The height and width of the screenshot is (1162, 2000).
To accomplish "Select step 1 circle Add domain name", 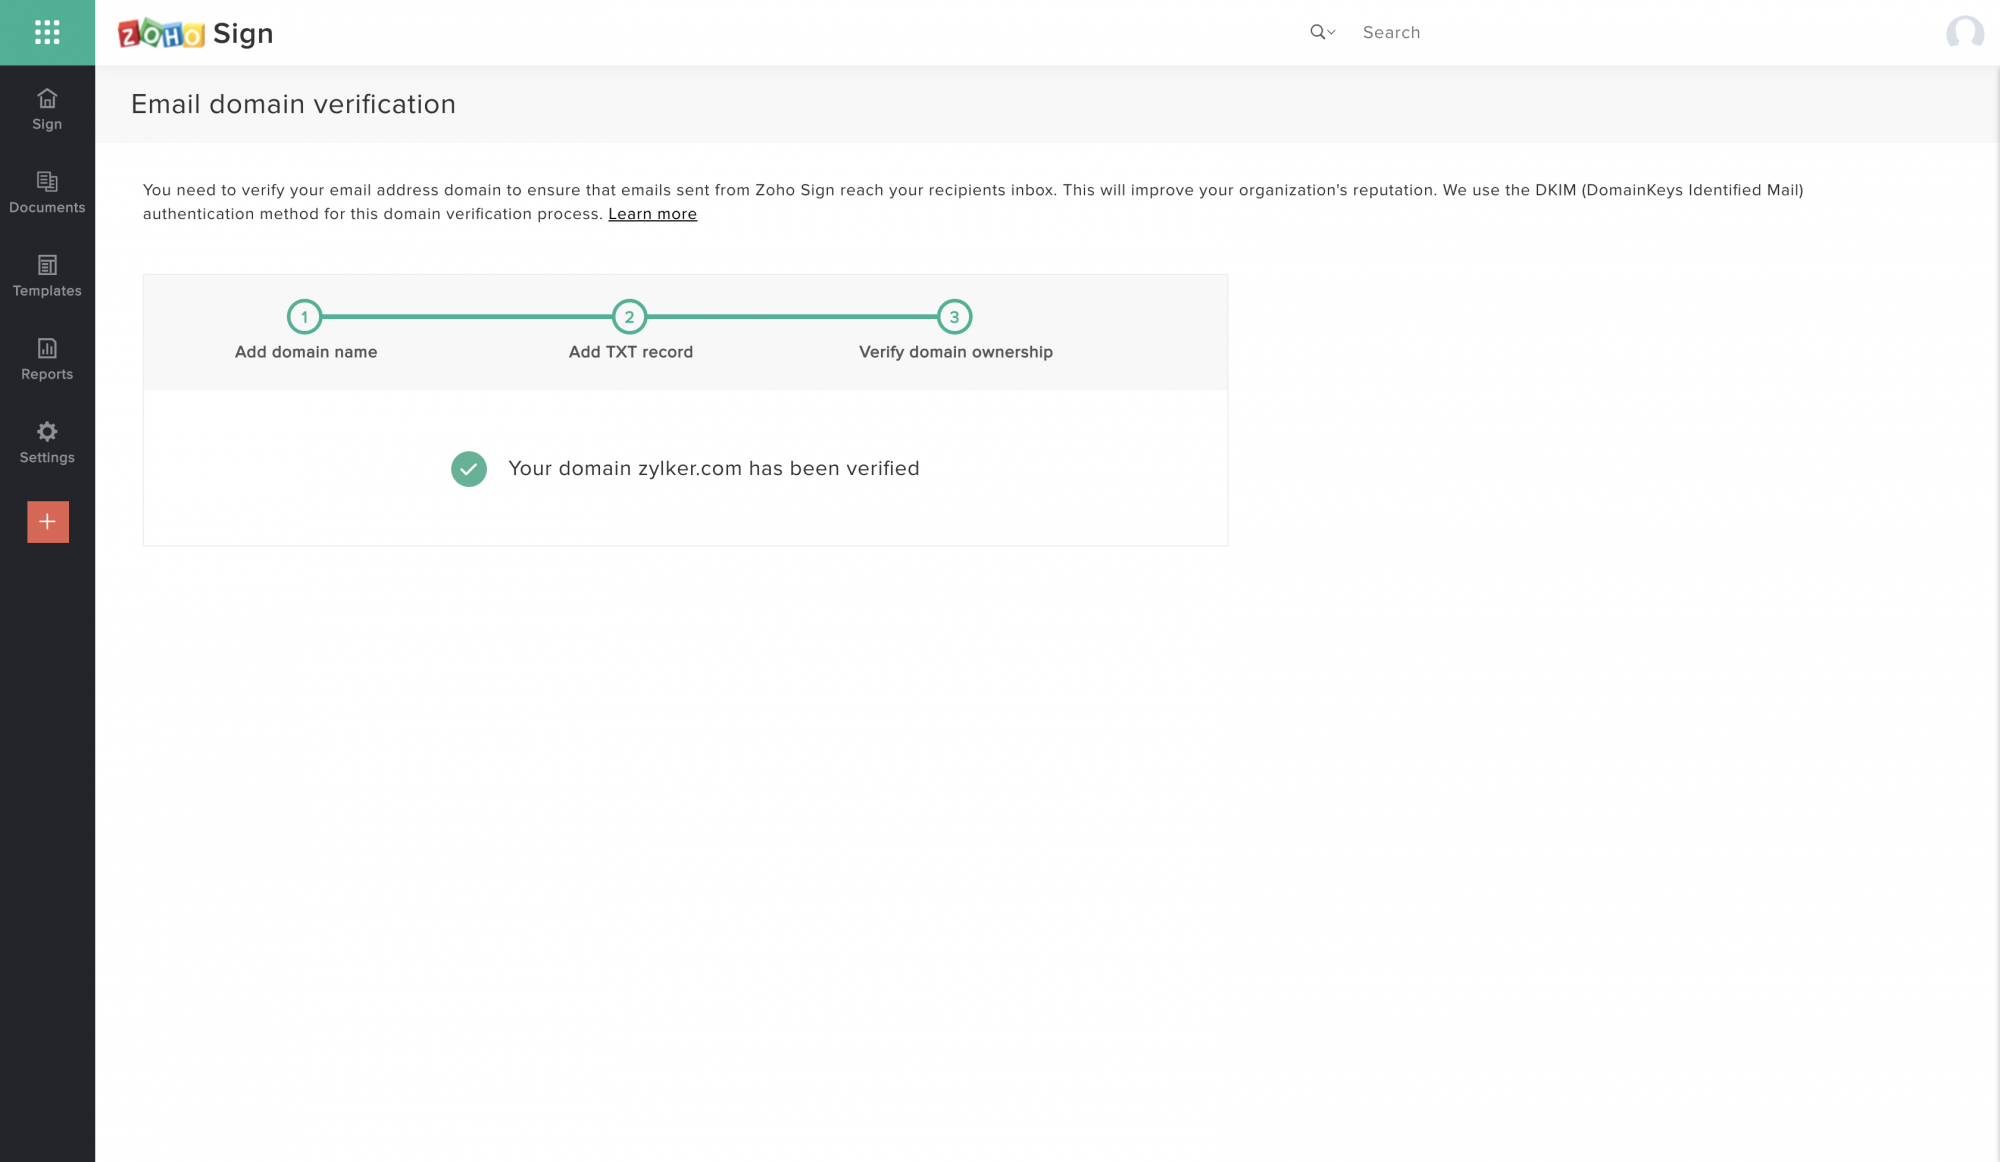I will point(304,317).
